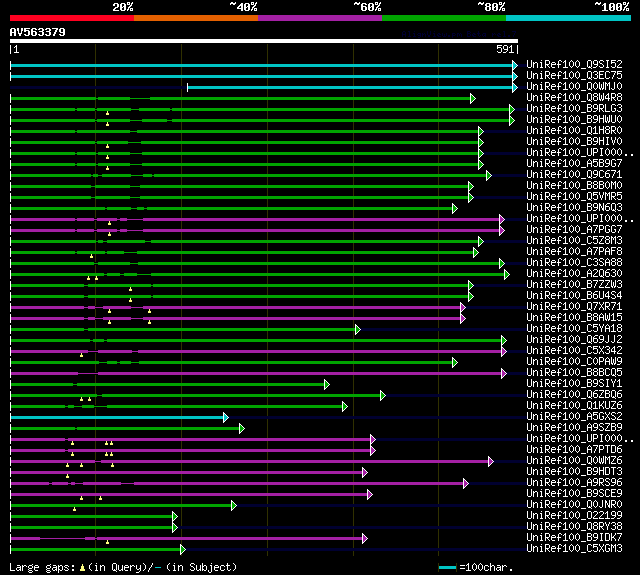Open the hit UniRef100_A5B9G7
Image resolution: width=640 pixels, height=575 pixels.
(x=574, y=164)
